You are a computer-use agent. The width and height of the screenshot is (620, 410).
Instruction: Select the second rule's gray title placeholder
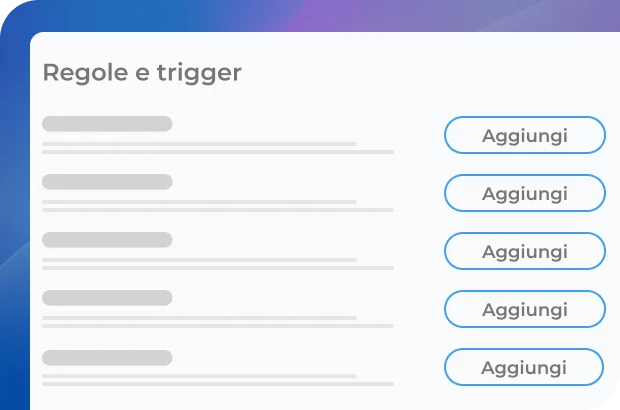click(x=107, y=182)
